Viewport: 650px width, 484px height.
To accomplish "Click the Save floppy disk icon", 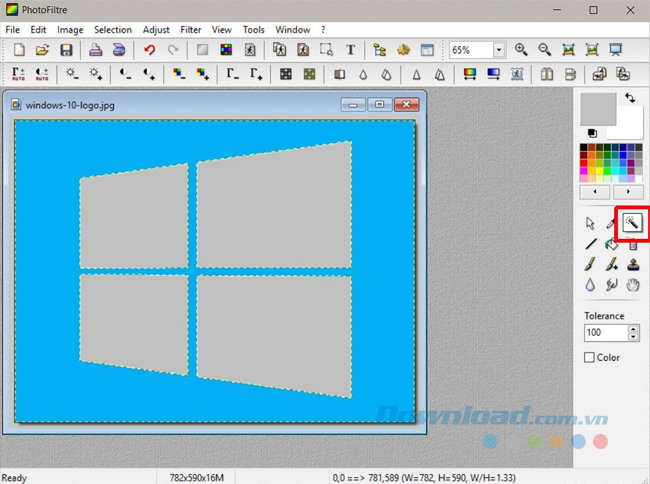I will click(66, 50).
